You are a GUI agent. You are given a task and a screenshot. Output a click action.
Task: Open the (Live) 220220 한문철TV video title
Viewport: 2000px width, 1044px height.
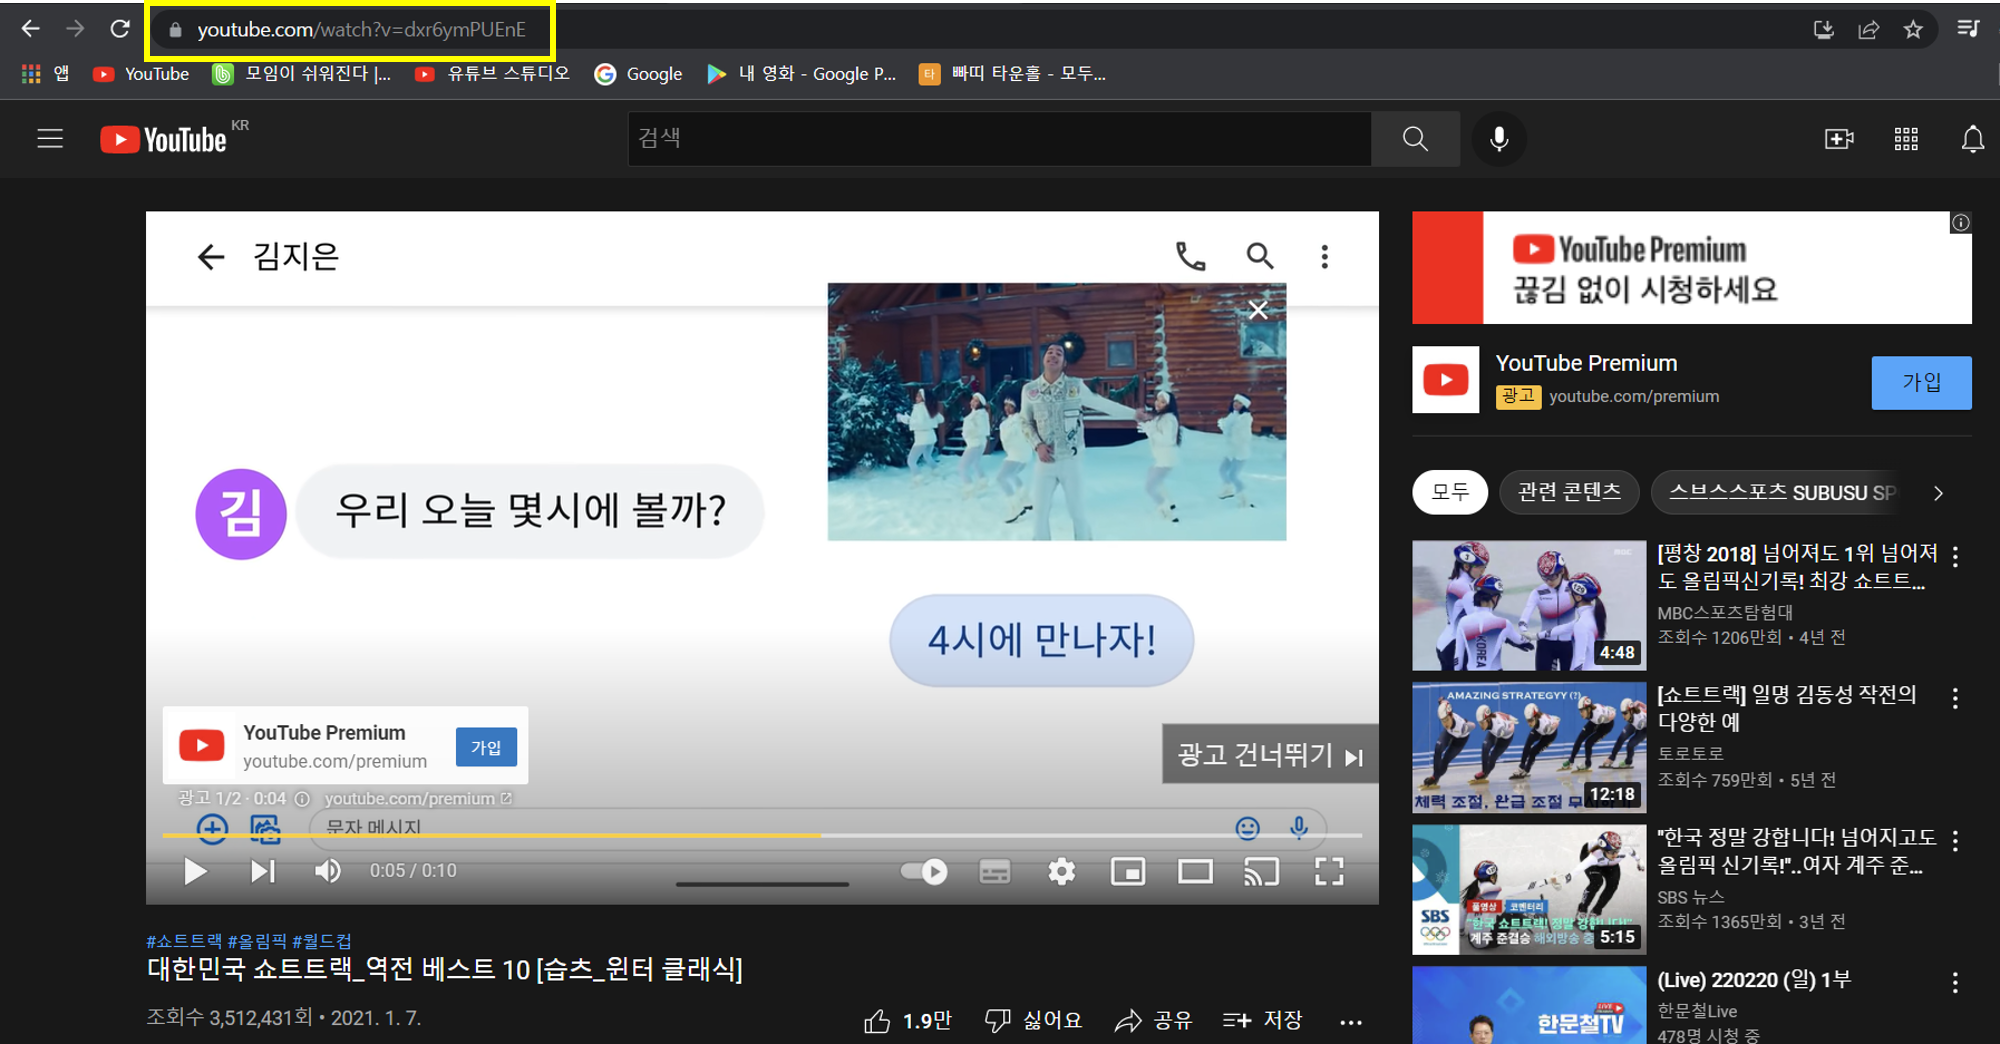[1754, 980]
